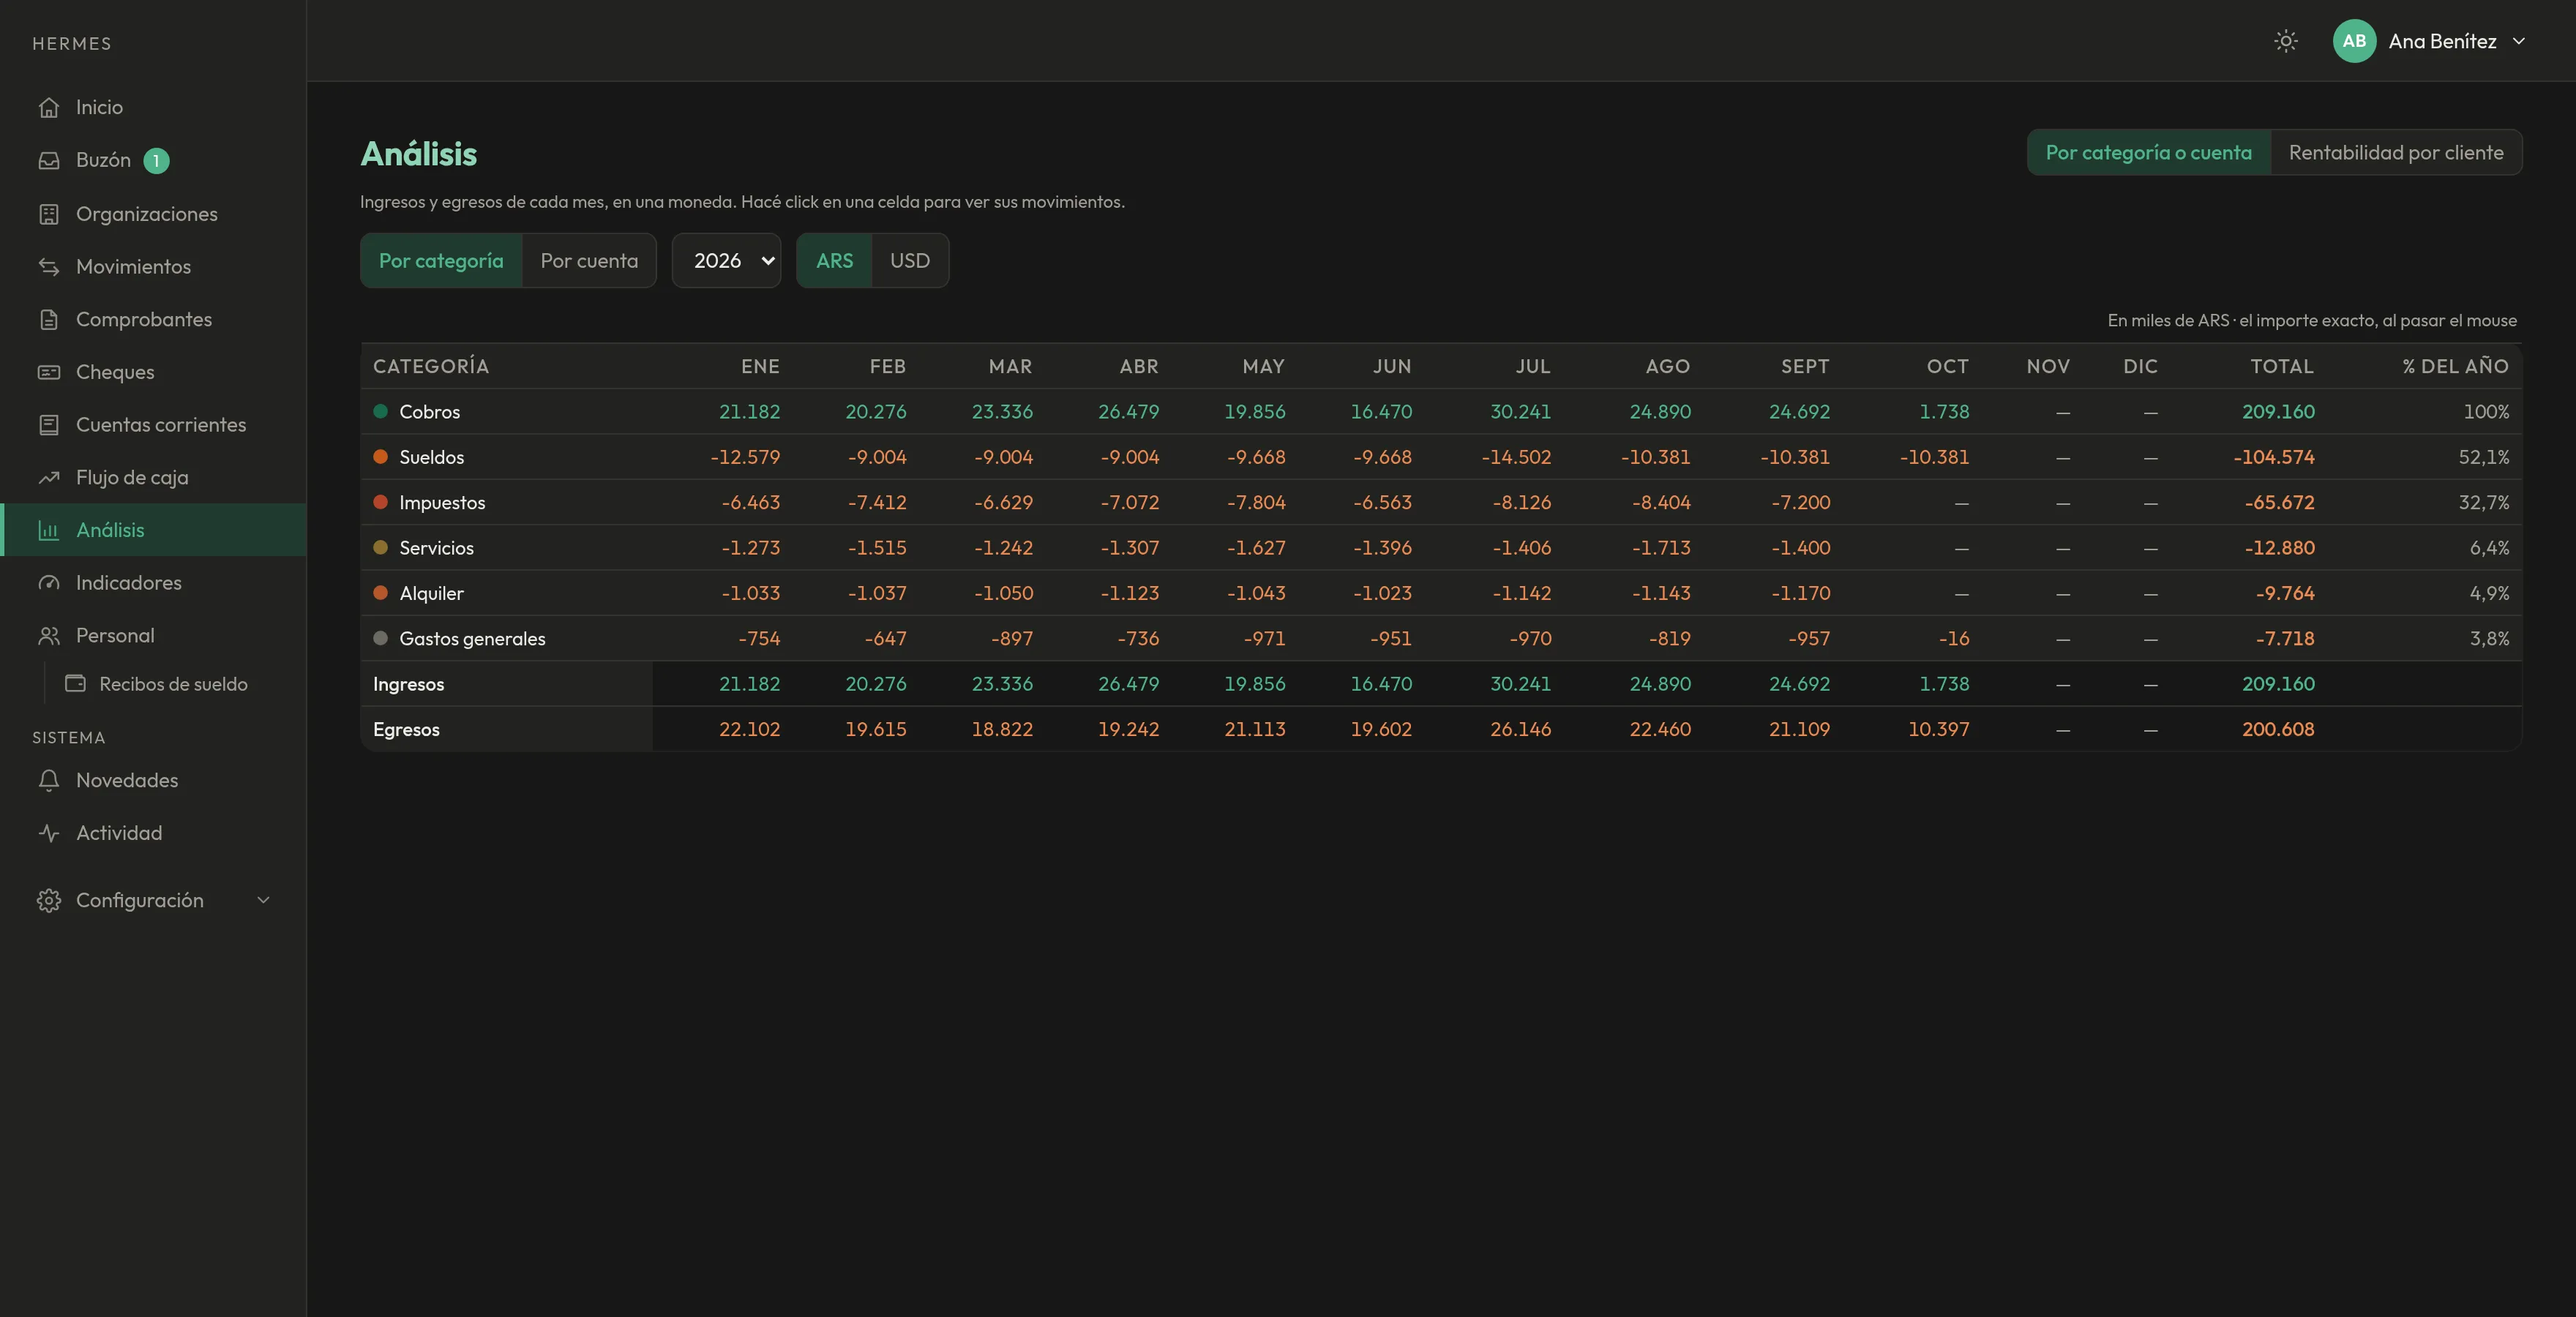Click Gastos generales OCT cell -16
2576x1317 pixels.
point(1953,638)
